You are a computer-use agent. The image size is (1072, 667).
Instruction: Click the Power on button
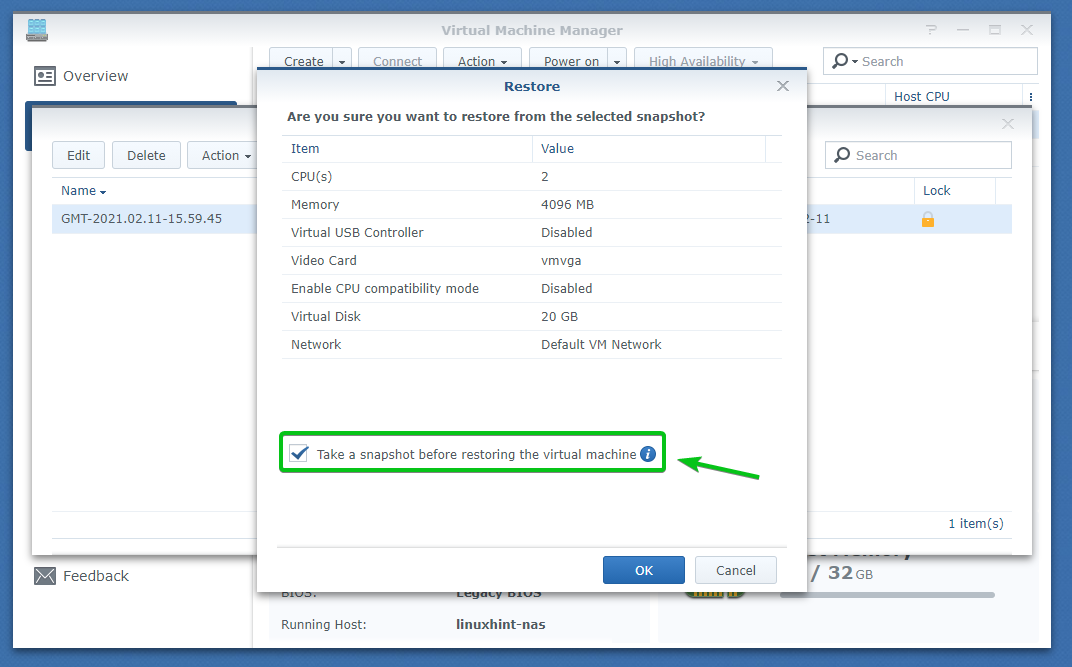coord(570,61)
